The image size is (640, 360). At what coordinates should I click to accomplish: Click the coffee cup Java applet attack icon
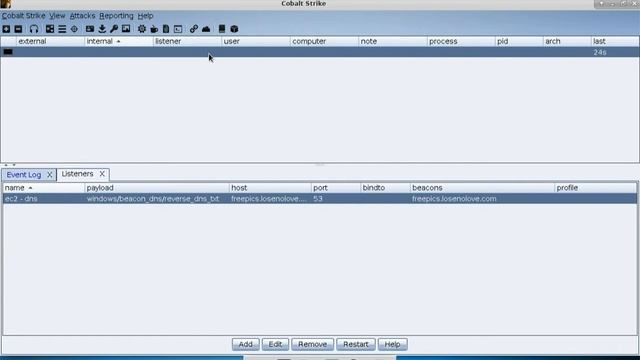pos(154,29)
